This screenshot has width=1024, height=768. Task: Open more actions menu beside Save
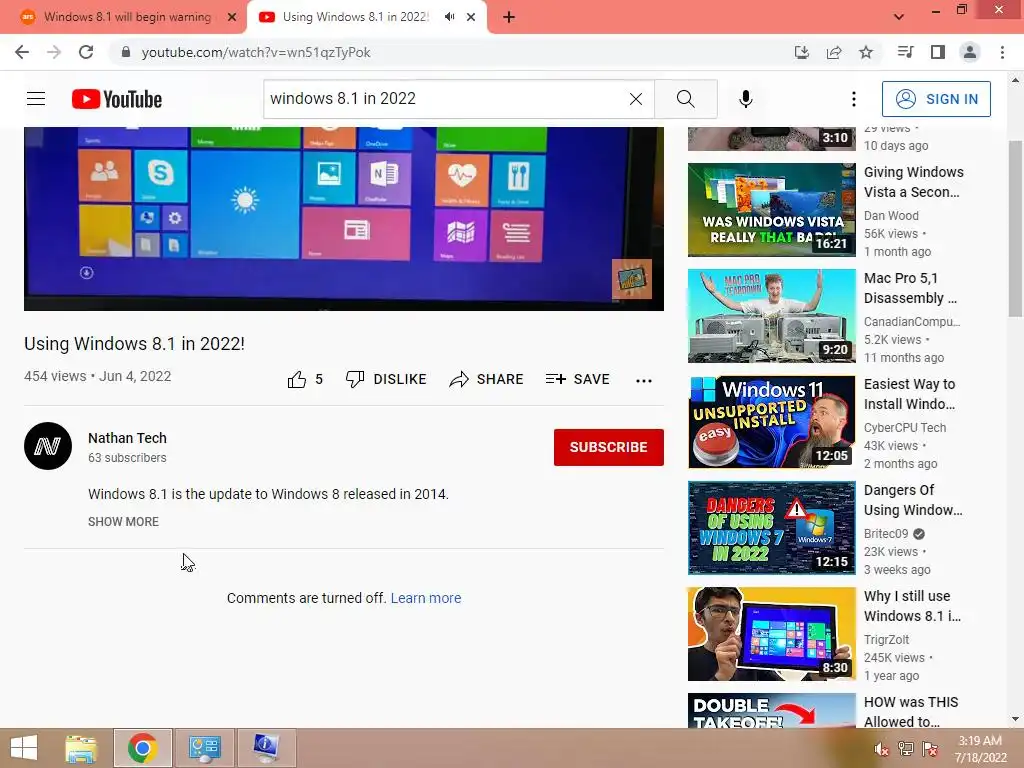pyautogui.click(x=644, y=381)
